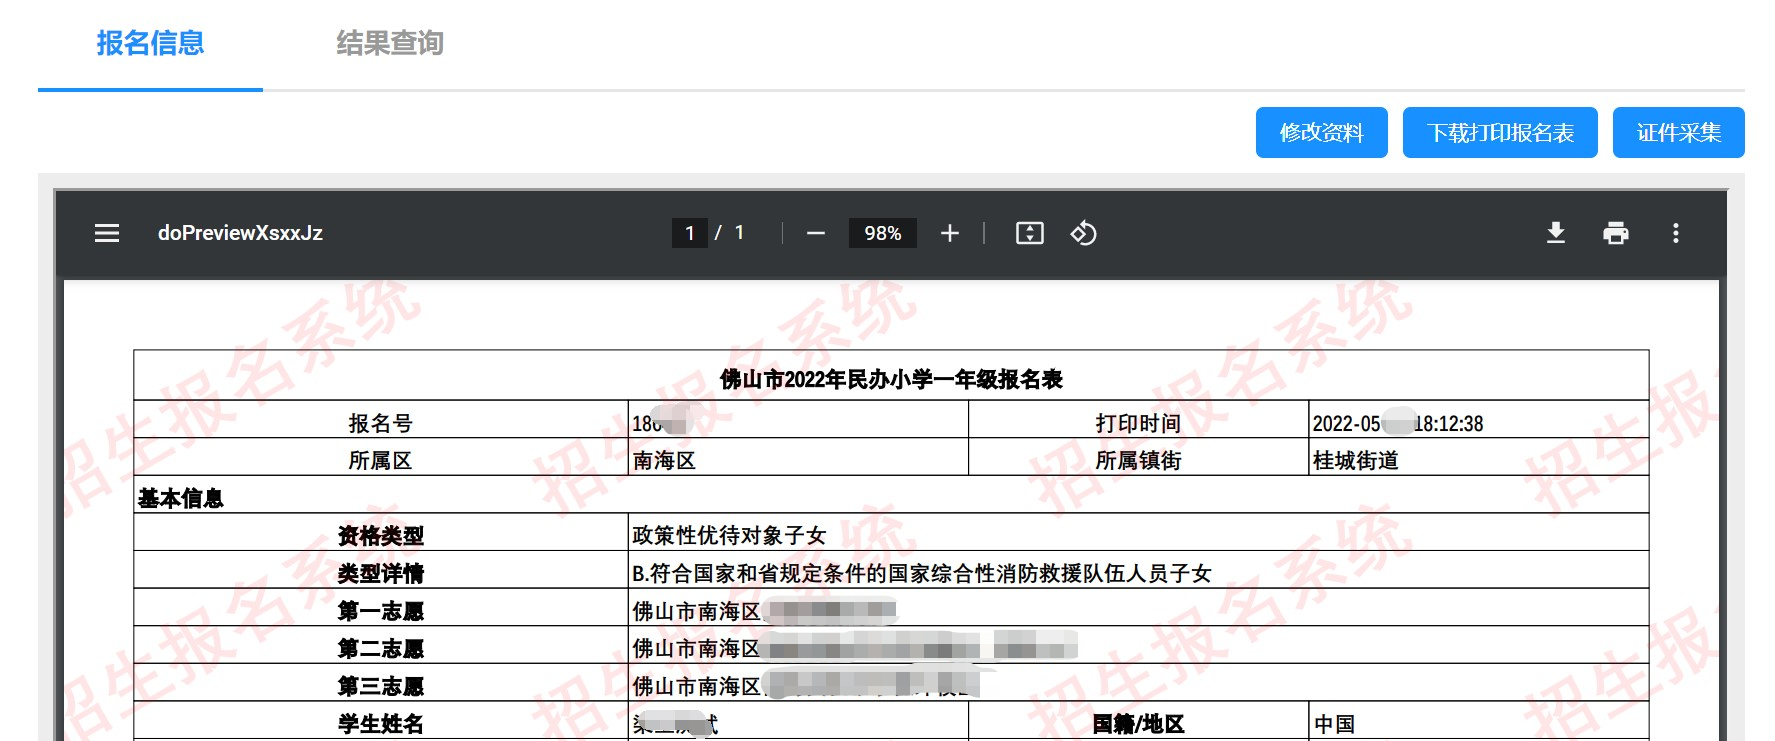Rotate the document counterclockwise
Image resolution: width=1775 pixels, height=741 pixels.
(1083, 233)
